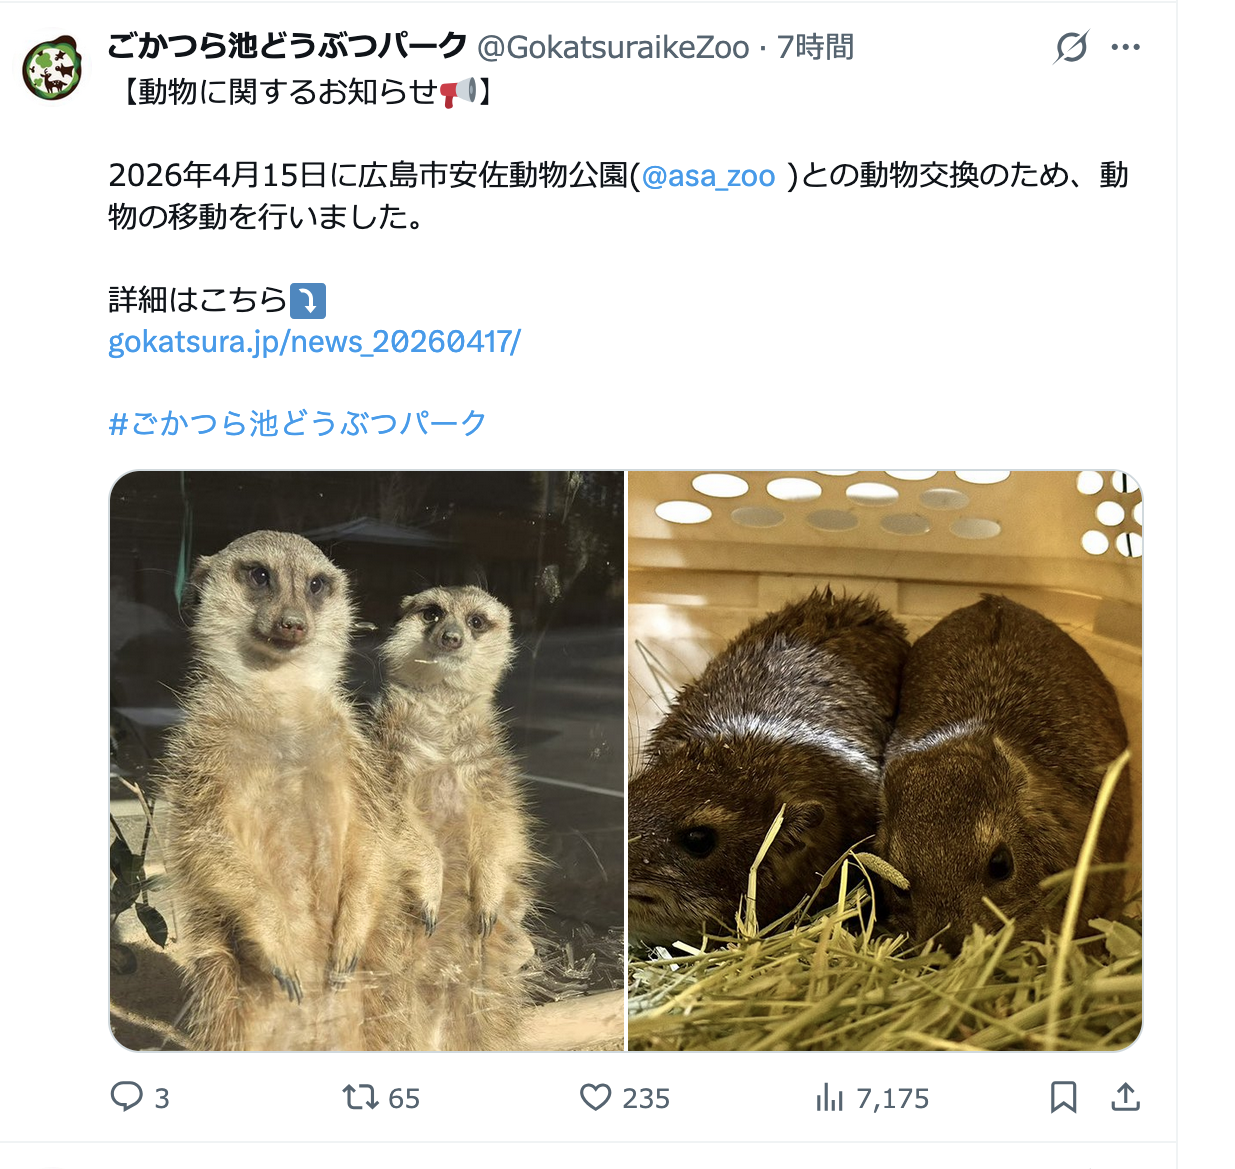Click the @GokatsuraikeZoo handle
Screen dimensions: 1235x1169
pos(613,47)
